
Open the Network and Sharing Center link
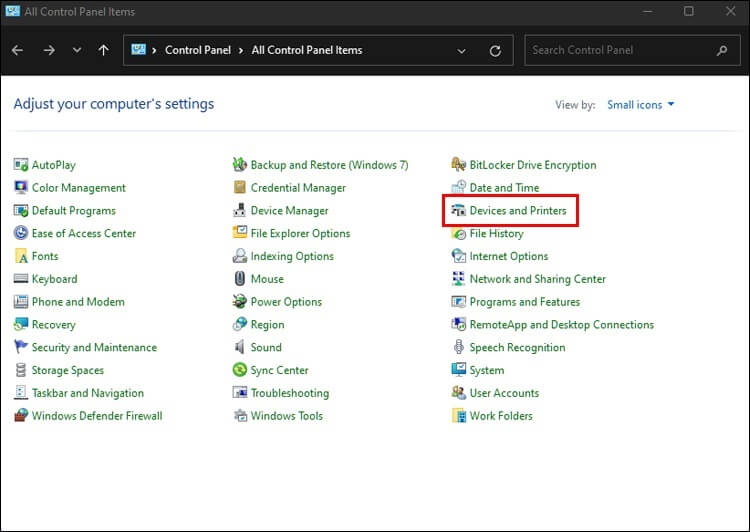(x=538, y=279)
